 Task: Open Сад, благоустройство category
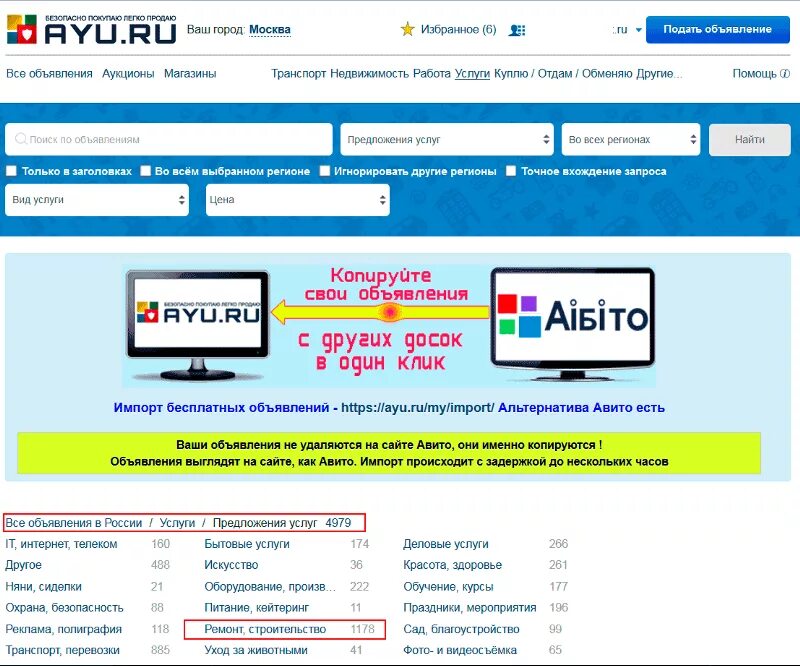tap(461, 629)
